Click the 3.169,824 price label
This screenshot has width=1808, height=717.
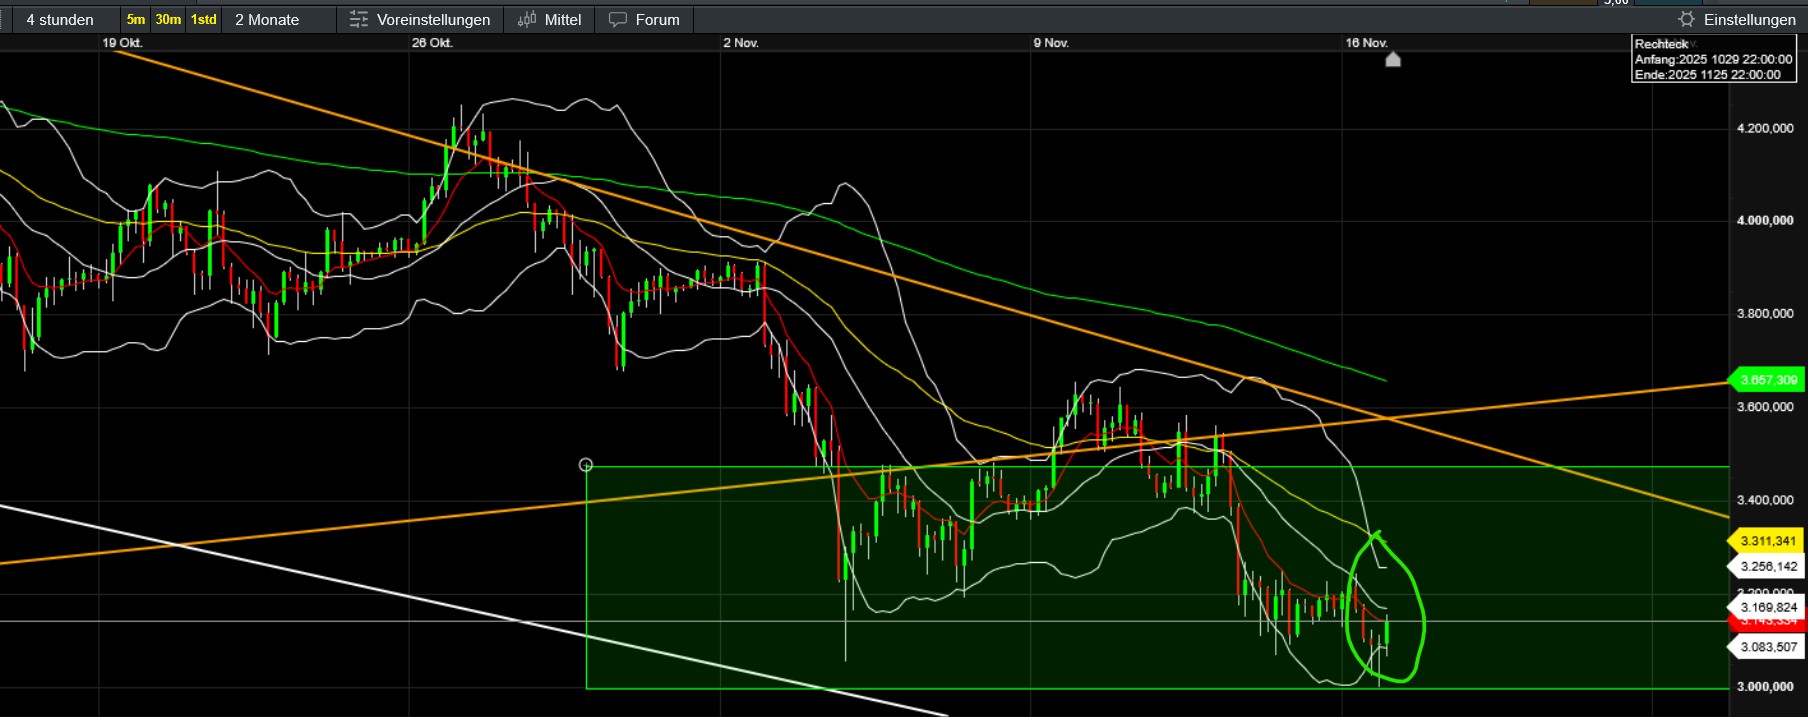tap(1767, 607)
